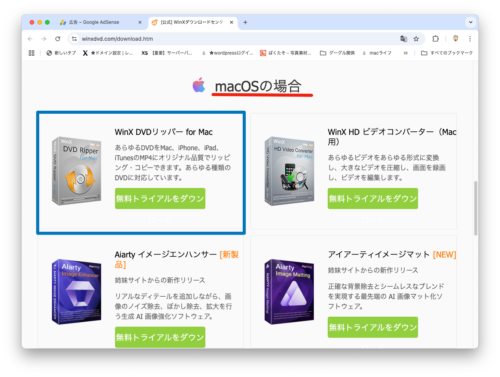This screenshot has height=377, width=500.
Task: Select the WinXダウンロードセンター tab
Action: (x=193, y=22)
